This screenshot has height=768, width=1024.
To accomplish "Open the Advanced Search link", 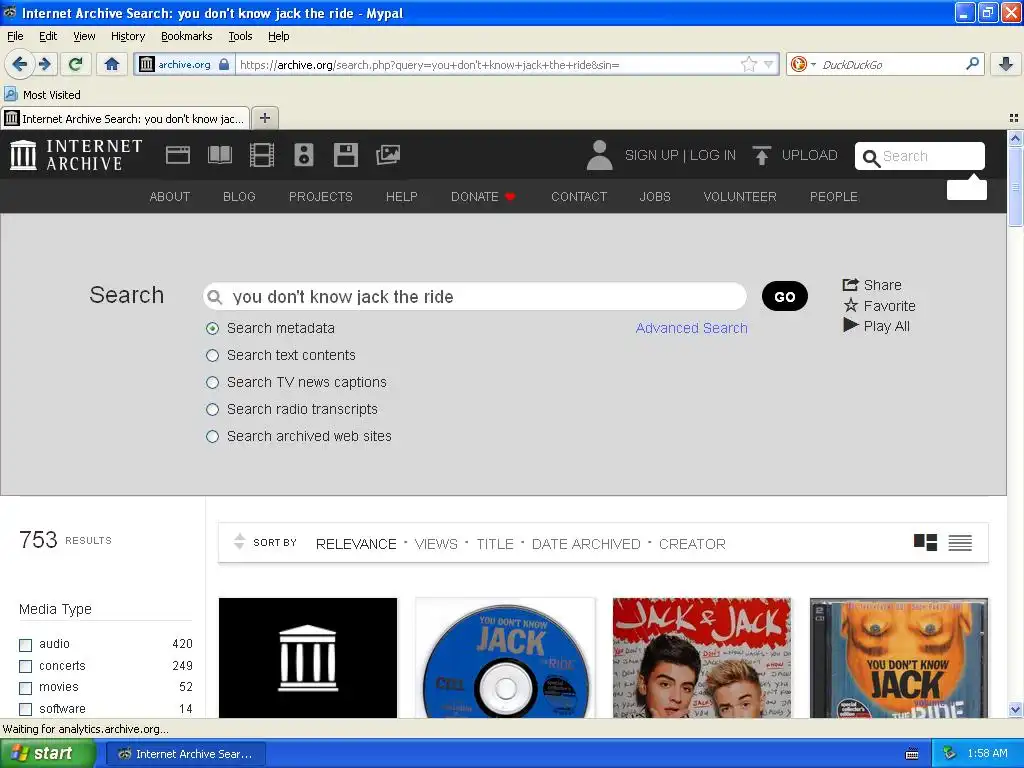I will click(x=692, y=328).
